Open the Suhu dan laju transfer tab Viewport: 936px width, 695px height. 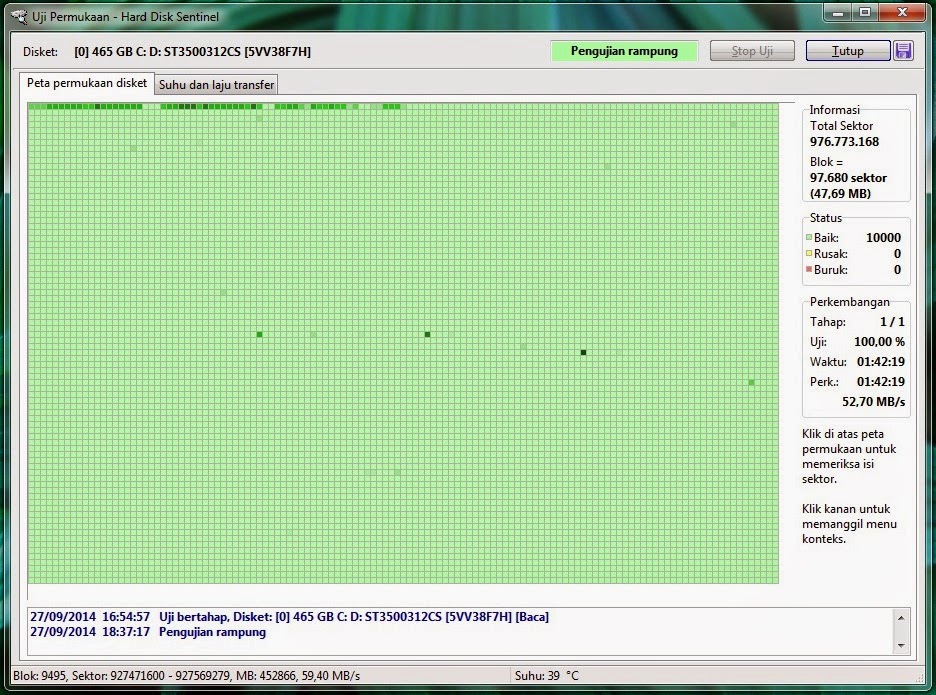216,85
